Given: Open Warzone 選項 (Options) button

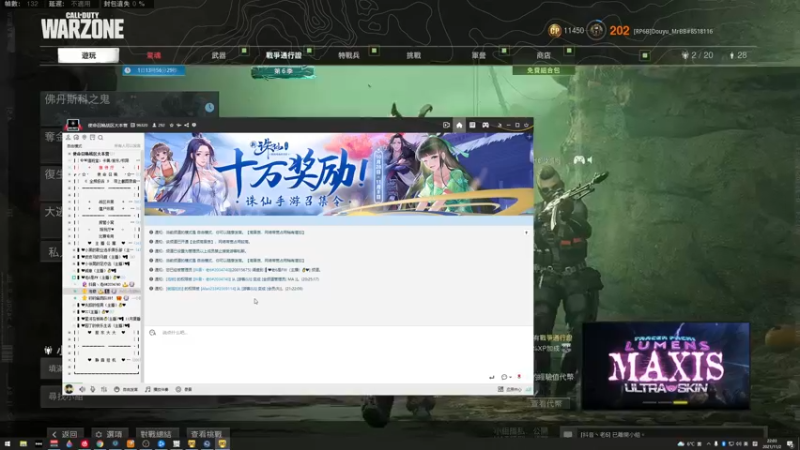Looking at the screenshot, I should [109, 434].
